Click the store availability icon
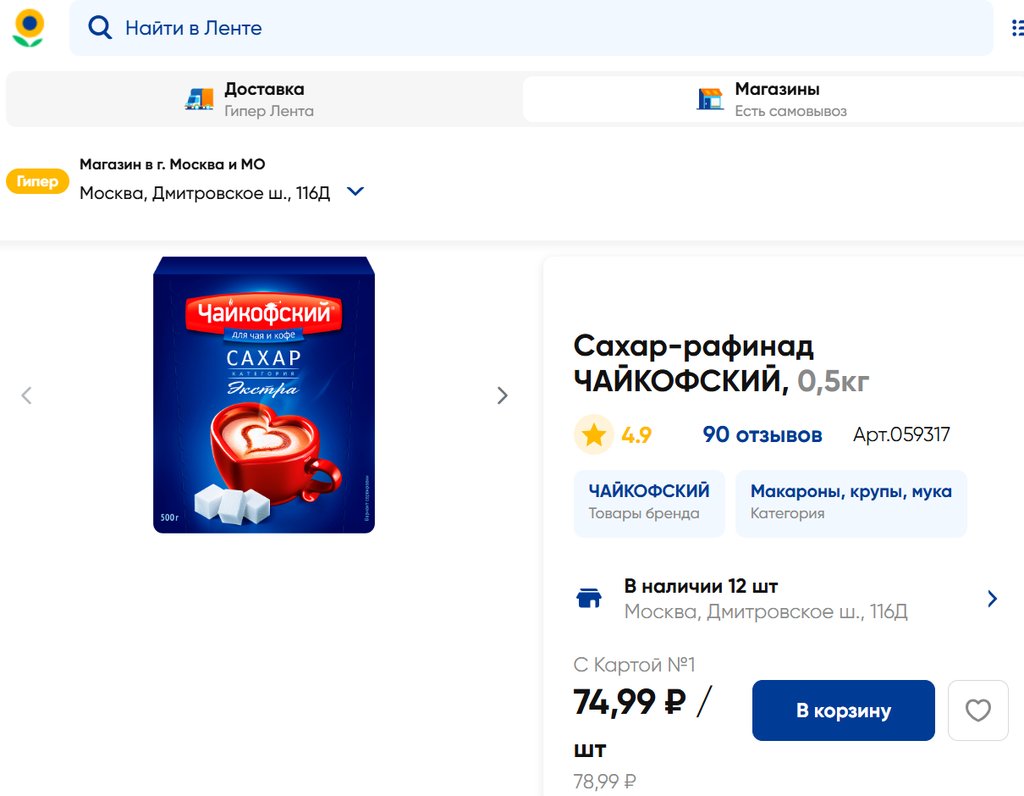 (590, 599)
